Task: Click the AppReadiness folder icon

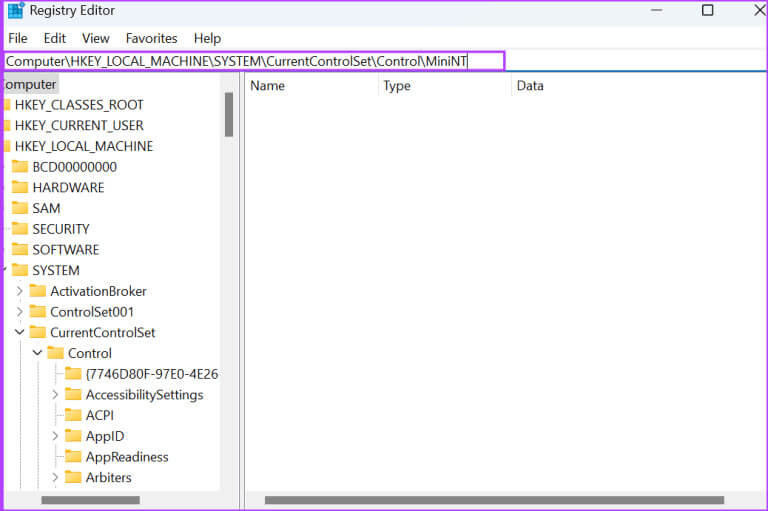Action: coord(73,457)
